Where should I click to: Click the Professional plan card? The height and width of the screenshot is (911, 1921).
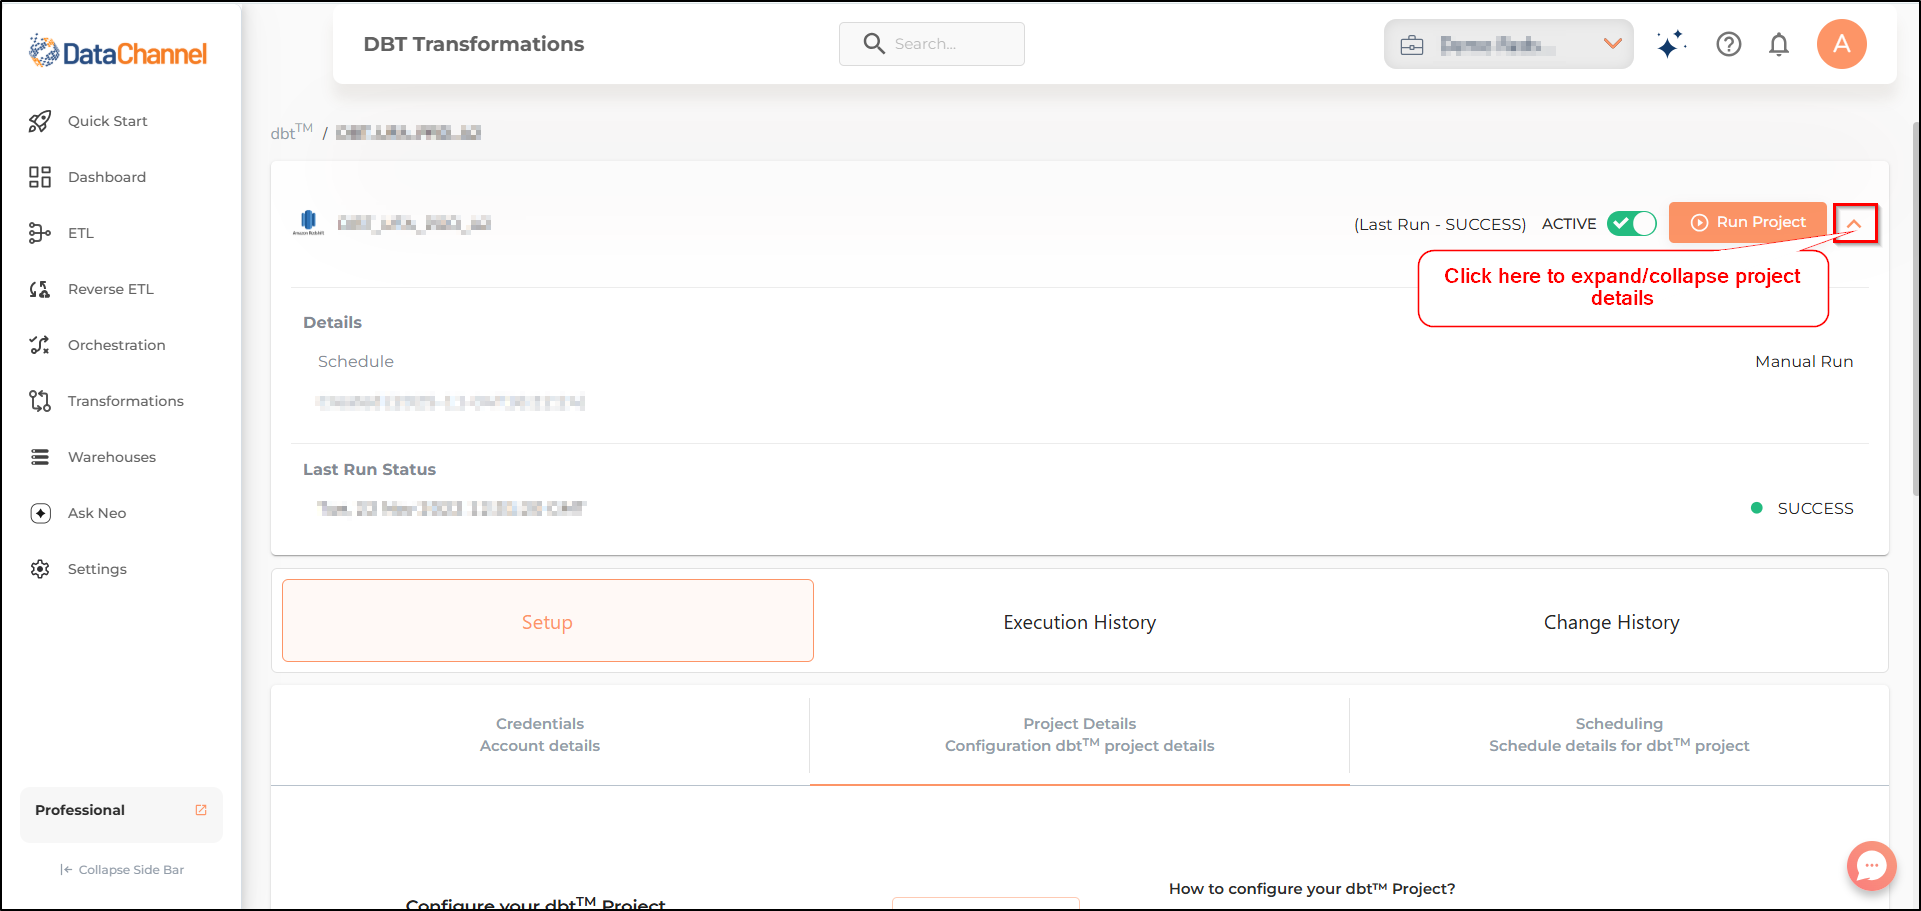121,814
